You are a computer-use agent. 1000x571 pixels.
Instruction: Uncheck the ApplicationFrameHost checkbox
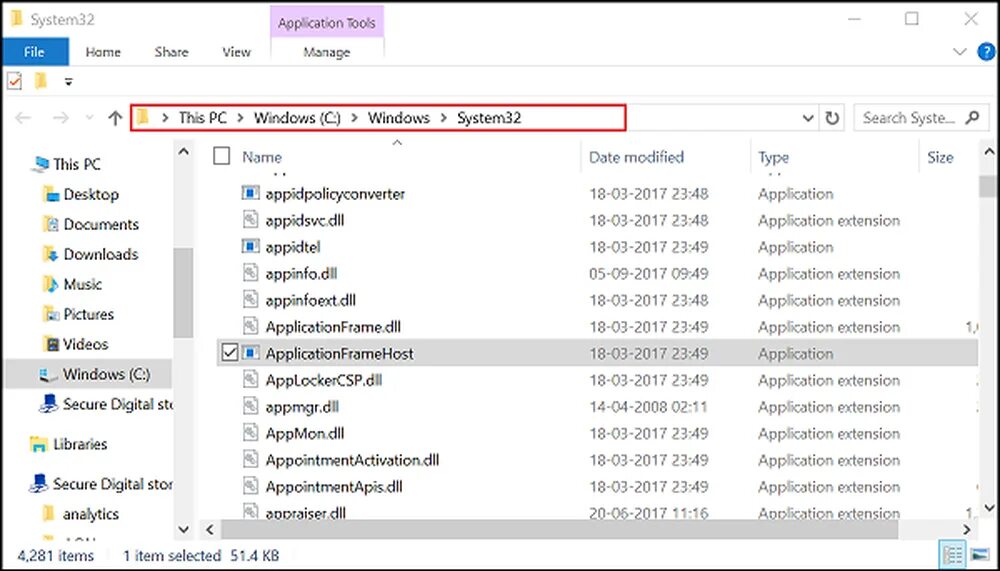pyautogui.click(x=230, y=352)
